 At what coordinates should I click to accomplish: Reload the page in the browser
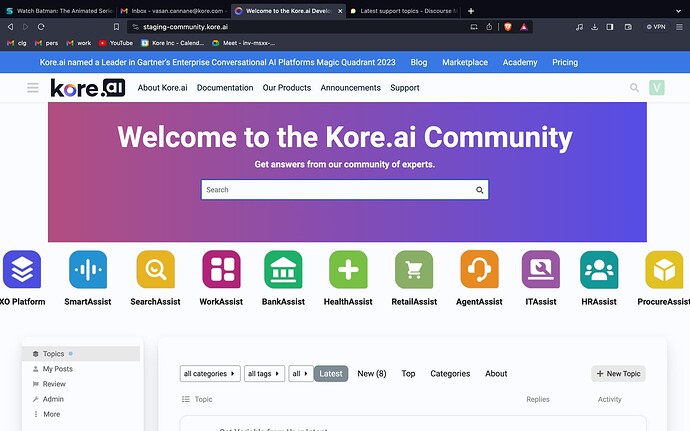click(41, 27)
